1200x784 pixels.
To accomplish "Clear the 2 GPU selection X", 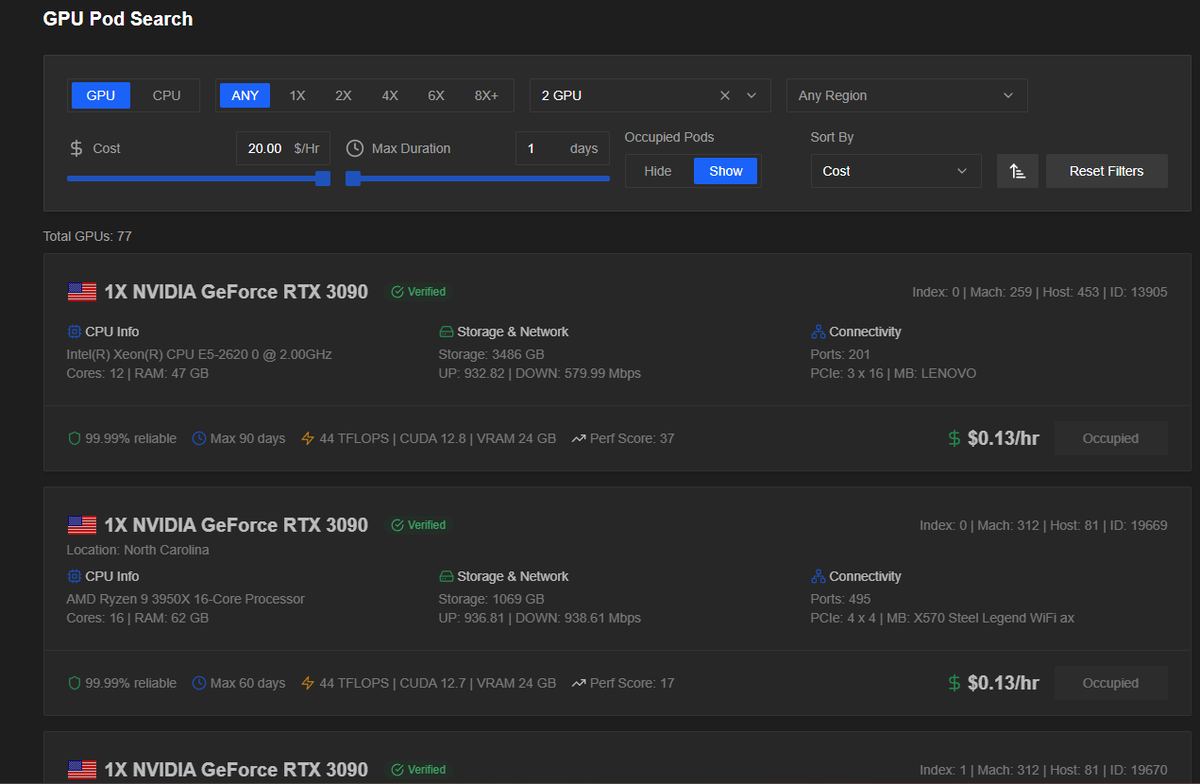I will pyautogui.click(x=725, y=95).
